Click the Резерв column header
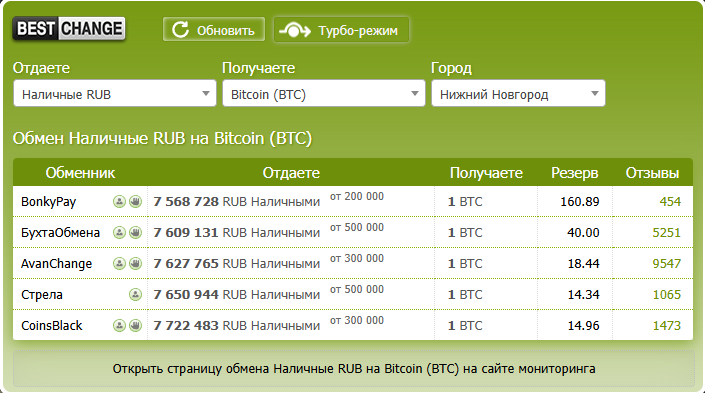The image size is (705, 393). (x=575, y=173)
